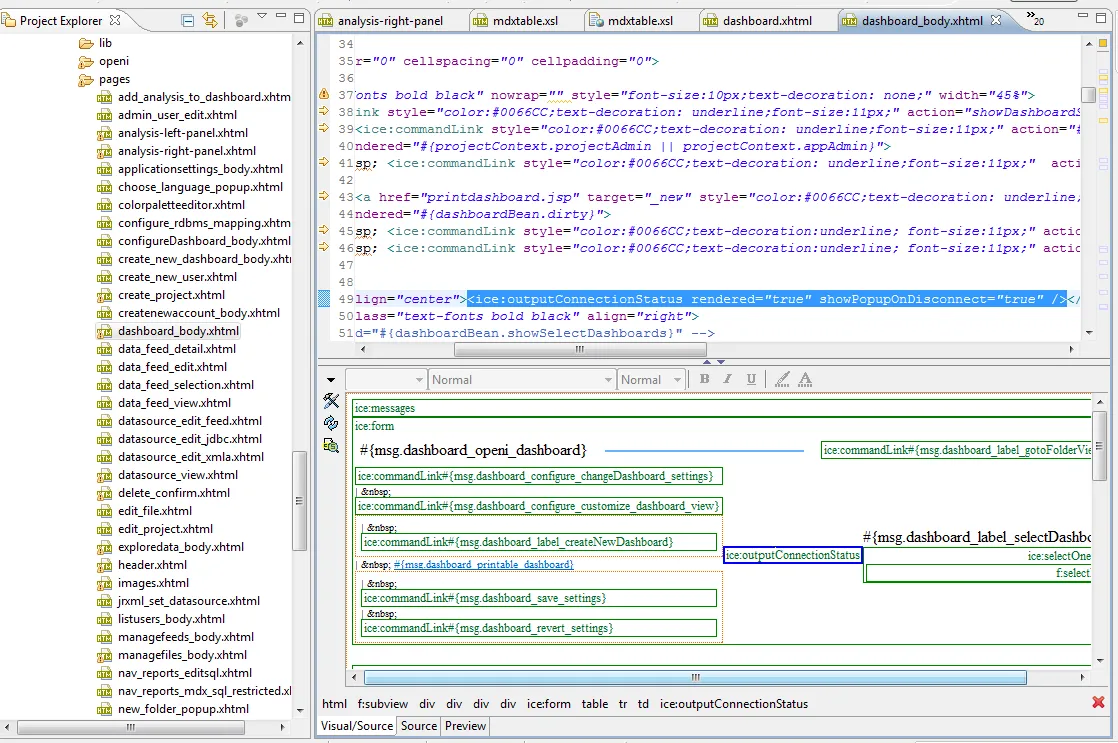Click the preferences tools icon in visual editor
Viewport: 1118px width, 743px height.
coord(331,401)
